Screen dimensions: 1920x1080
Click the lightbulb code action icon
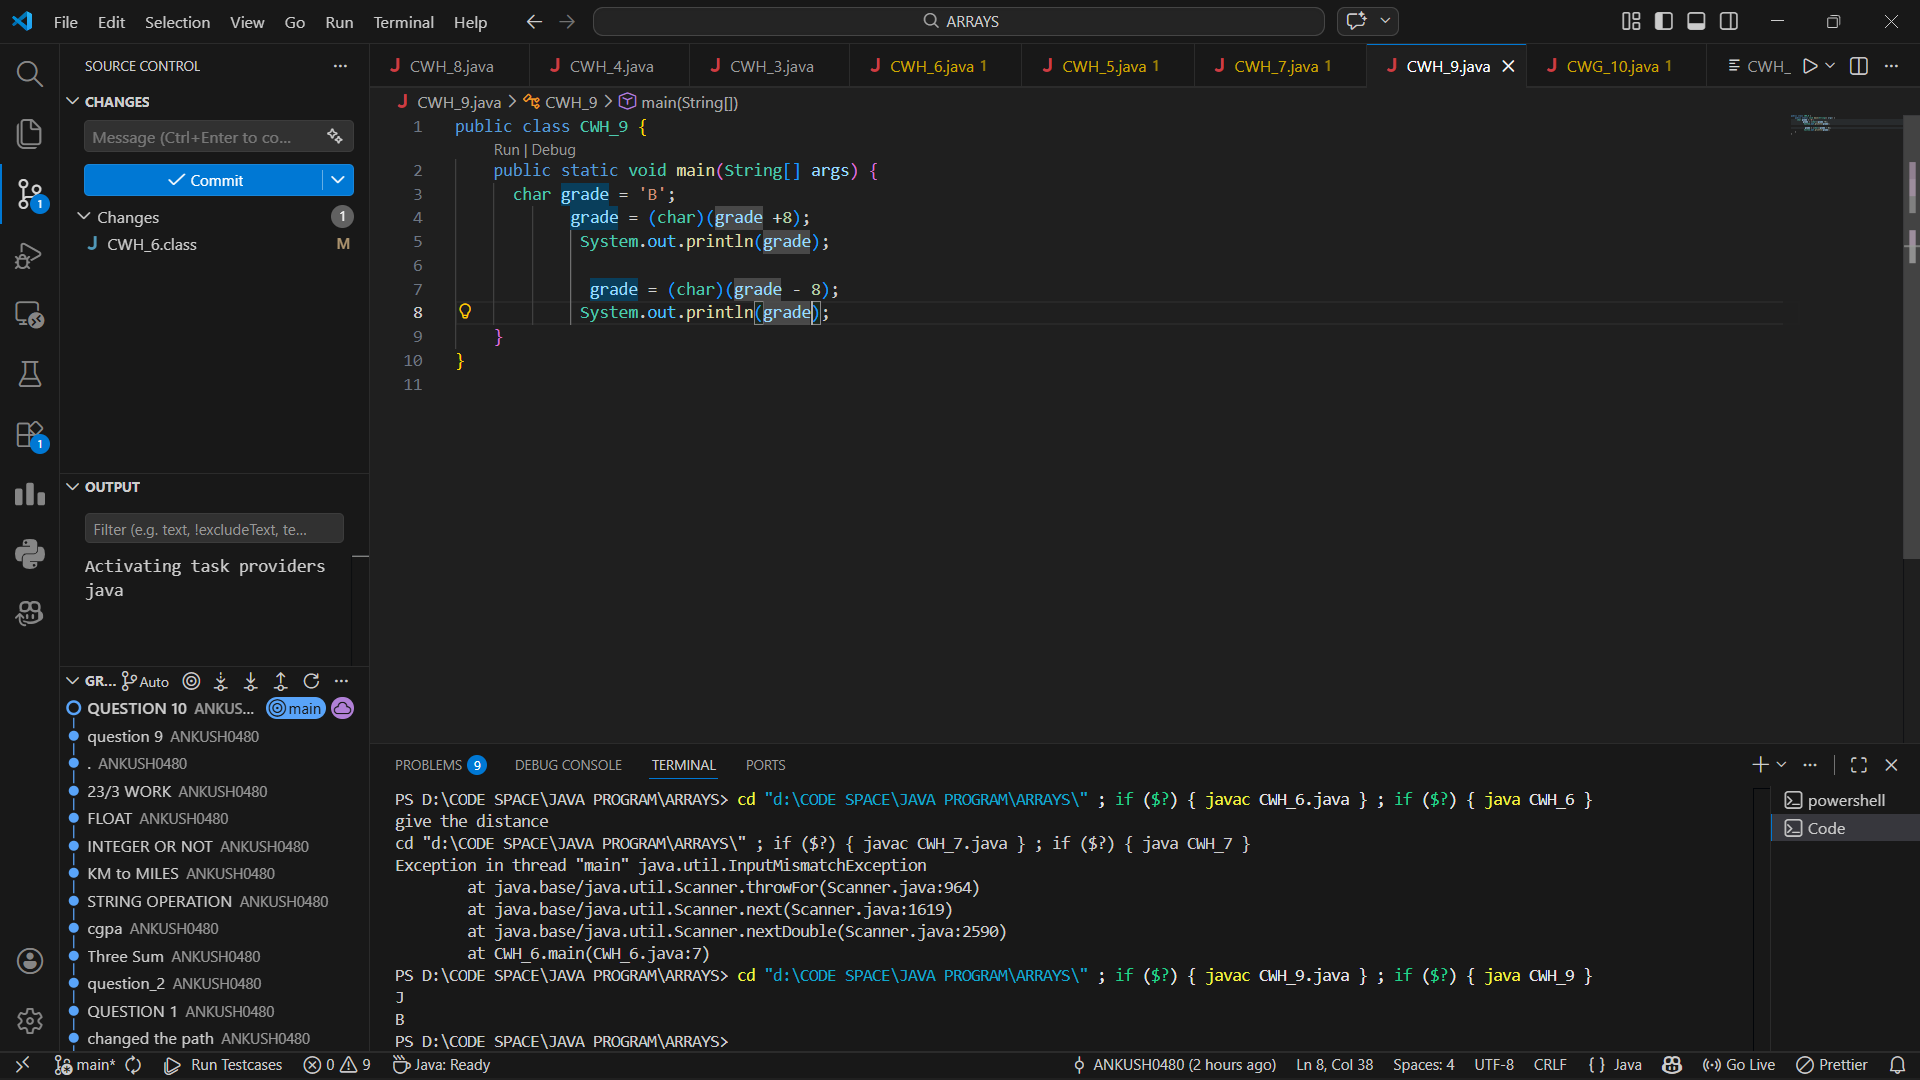click(x=465, y=312)
